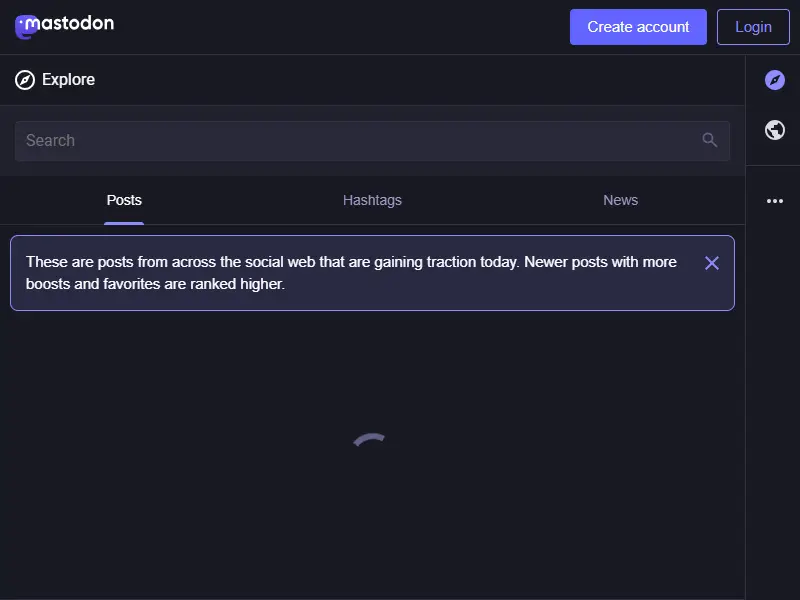Open Live feeds via sidebar globe icon
The width and height of the screenshot is (800, 600).
[x=774, y=130]
